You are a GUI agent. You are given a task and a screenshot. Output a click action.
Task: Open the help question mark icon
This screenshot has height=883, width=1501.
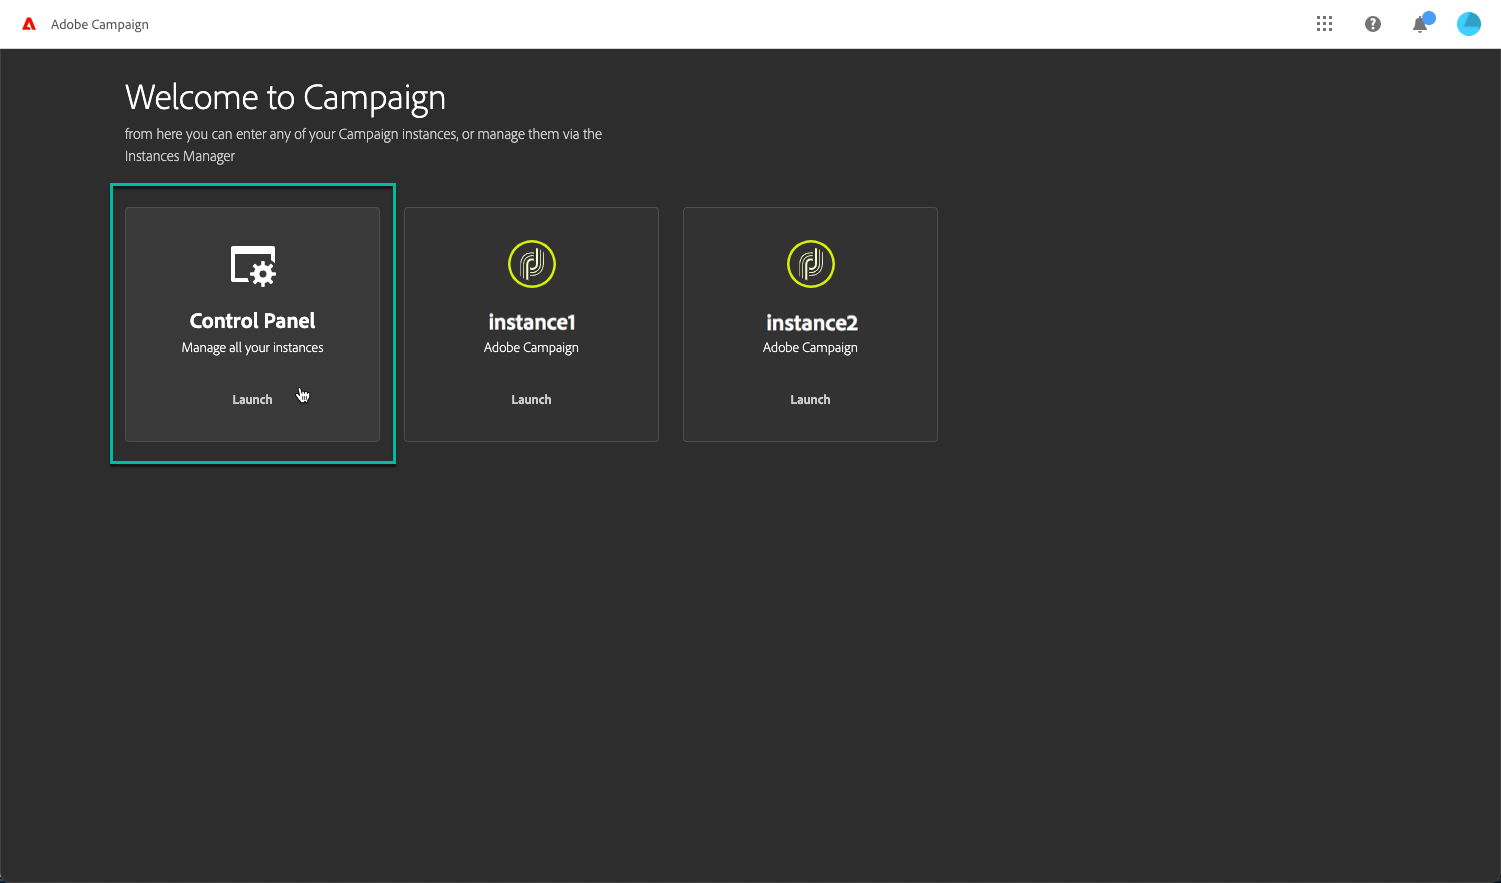coord(1373,24)
